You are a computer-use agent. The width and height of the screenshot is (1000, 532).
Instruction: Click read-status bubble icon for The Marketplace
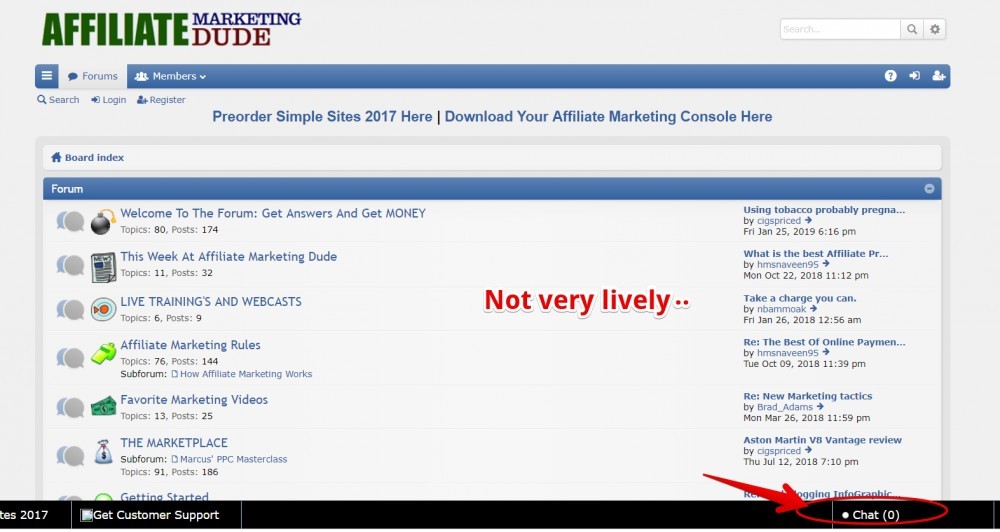70,455
